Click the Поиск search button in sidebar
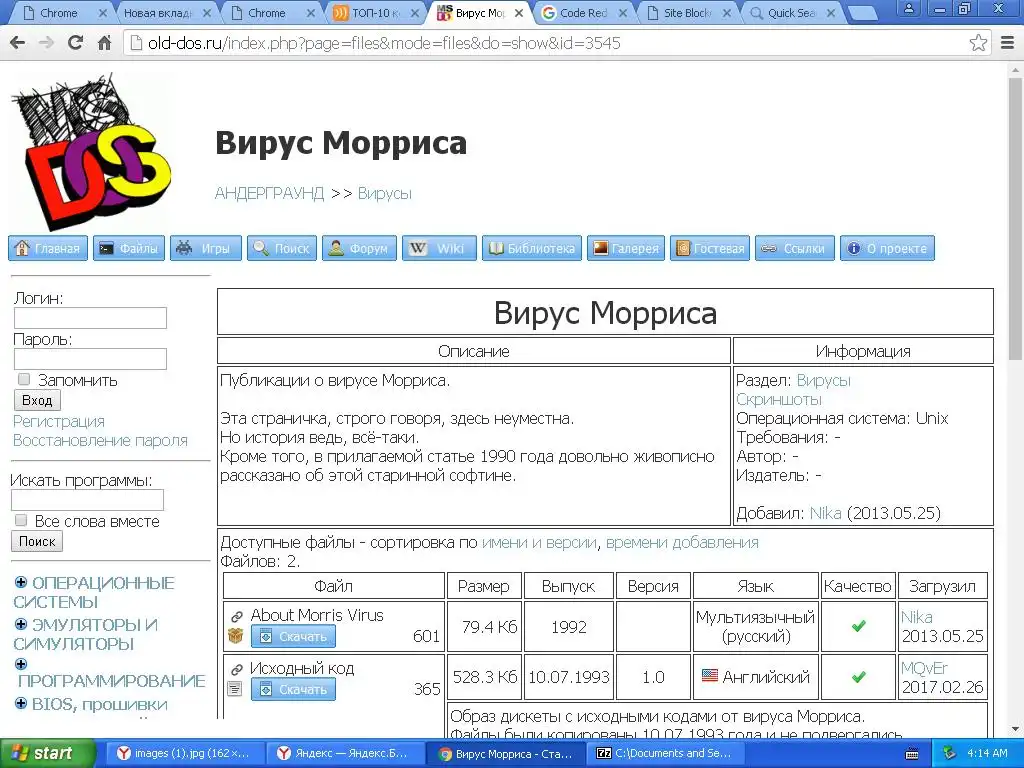Screen dimensions: 1024x768 (37, 541)
